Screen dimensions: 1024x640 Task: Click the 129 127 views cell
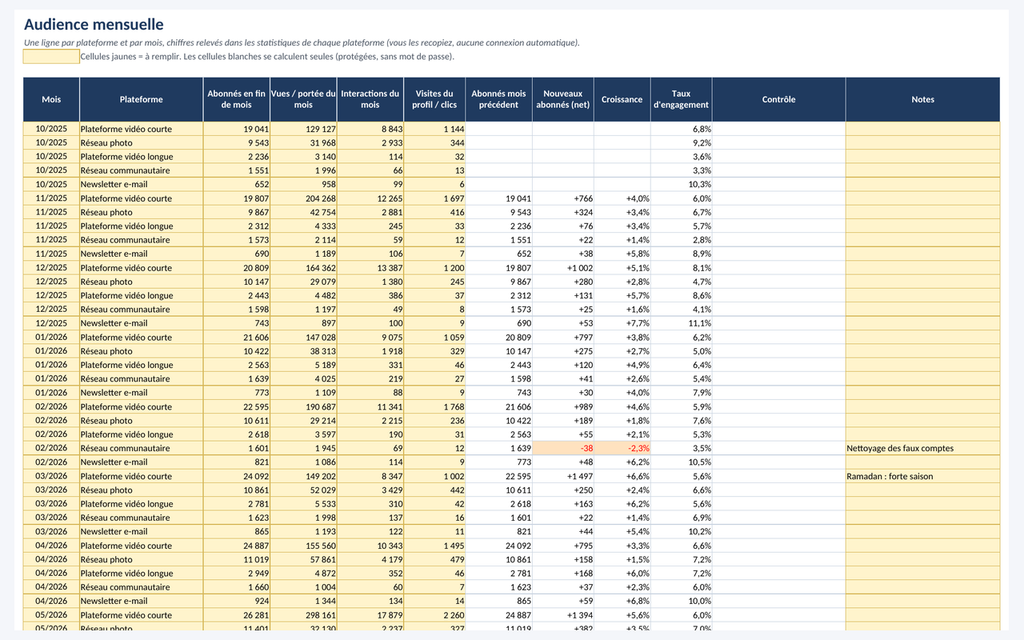(304, 129)
